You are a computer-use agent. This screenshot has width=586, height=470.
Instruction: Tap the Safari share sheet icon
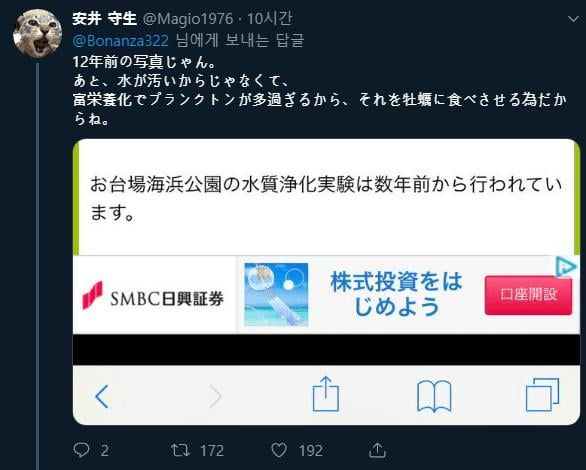326,394
